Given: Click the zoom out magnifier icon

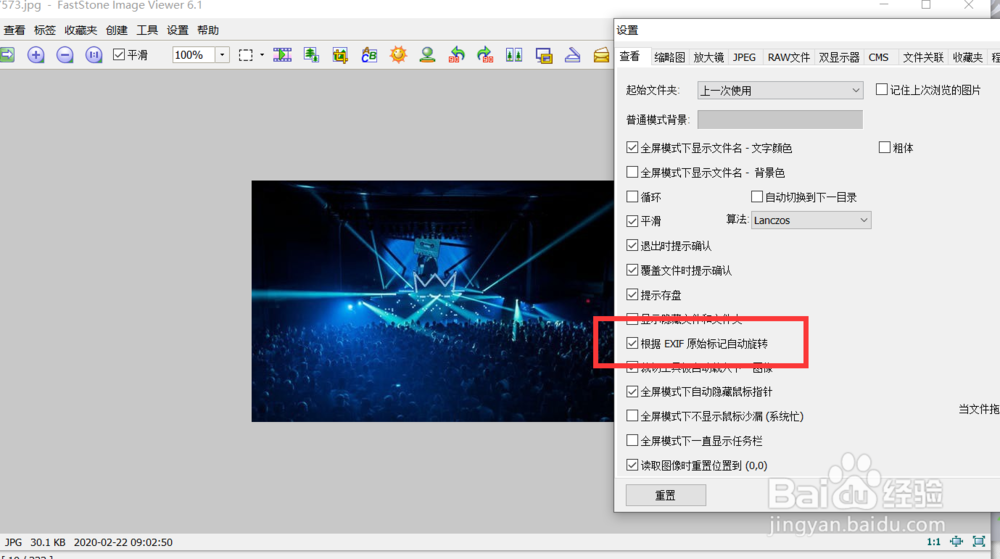Looking at the screenshot, I should point(64,55).
